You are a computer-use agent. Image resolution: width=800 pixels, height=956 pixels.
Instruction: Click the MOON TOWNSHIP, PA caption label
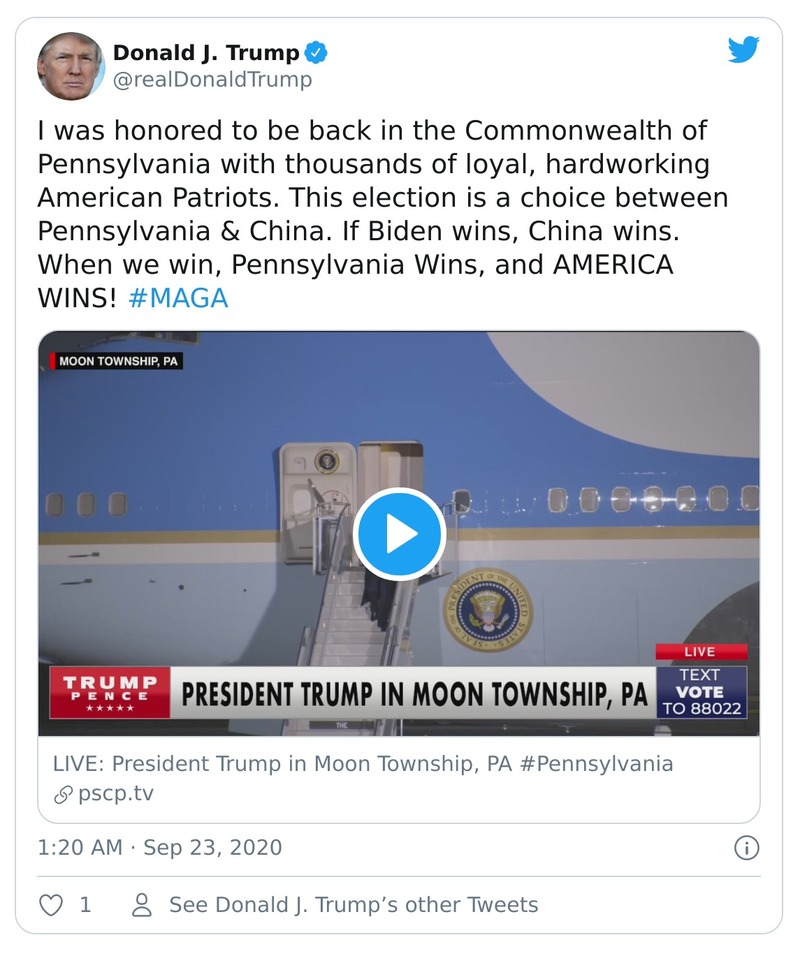coord(120,362)
